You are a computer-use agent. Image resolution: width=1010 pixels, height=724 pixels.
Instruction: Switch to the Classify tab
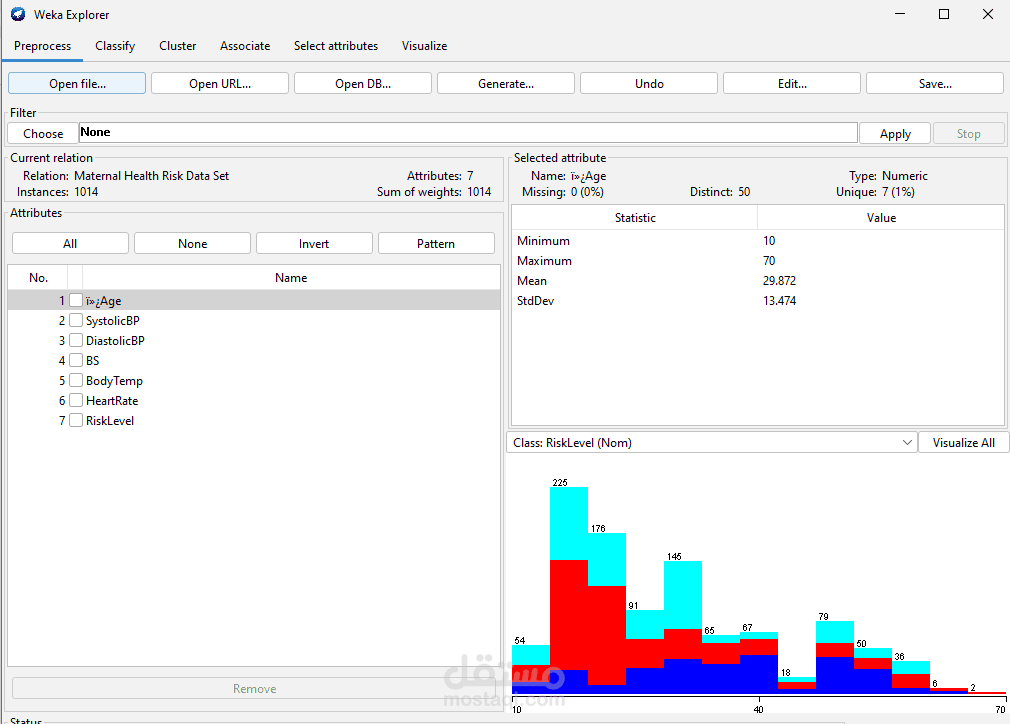click(x=115, y=46)
